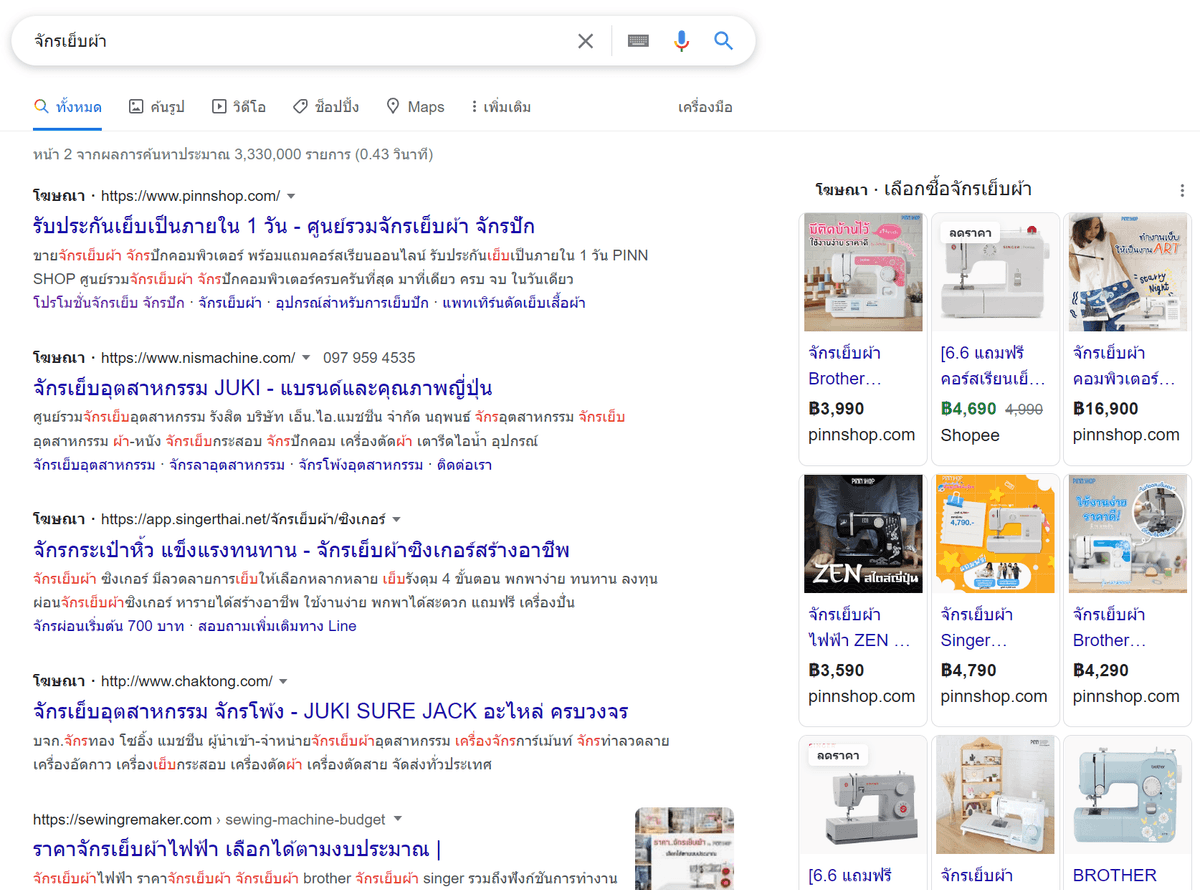This screenshot has height=890, width=1200.
Task: Clear the search box with the X icon
Action: pos(586,41)
